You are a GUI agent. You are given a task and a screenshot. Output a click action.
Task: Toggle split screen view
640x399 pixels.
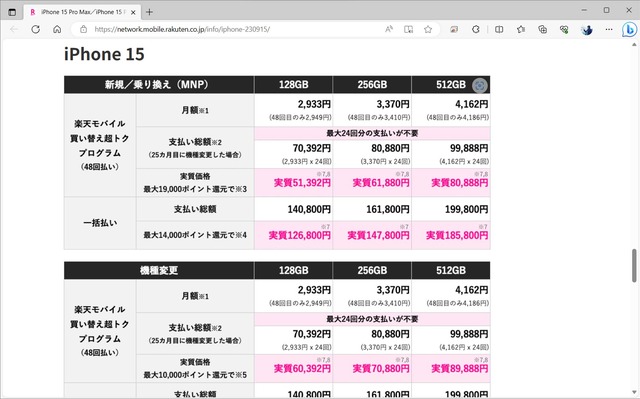pyautogui.click(x=499, y=29)
